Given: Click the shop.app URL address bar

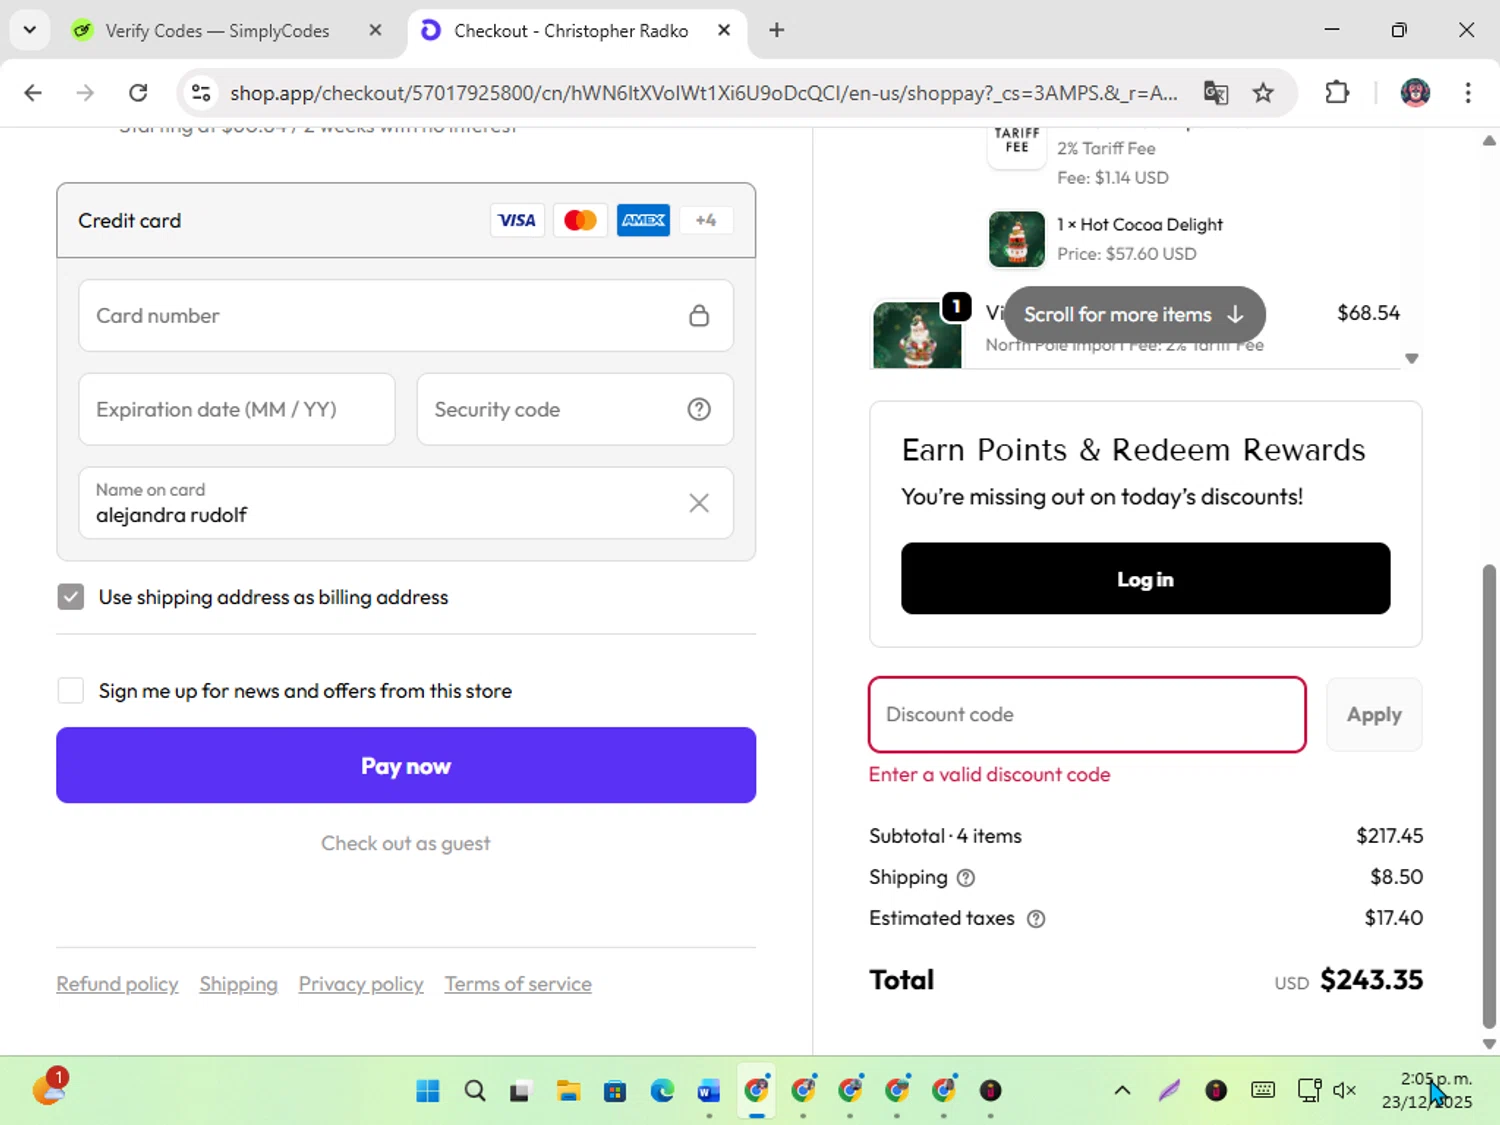Looking at the screenshot, I should [x=703, y=93].
